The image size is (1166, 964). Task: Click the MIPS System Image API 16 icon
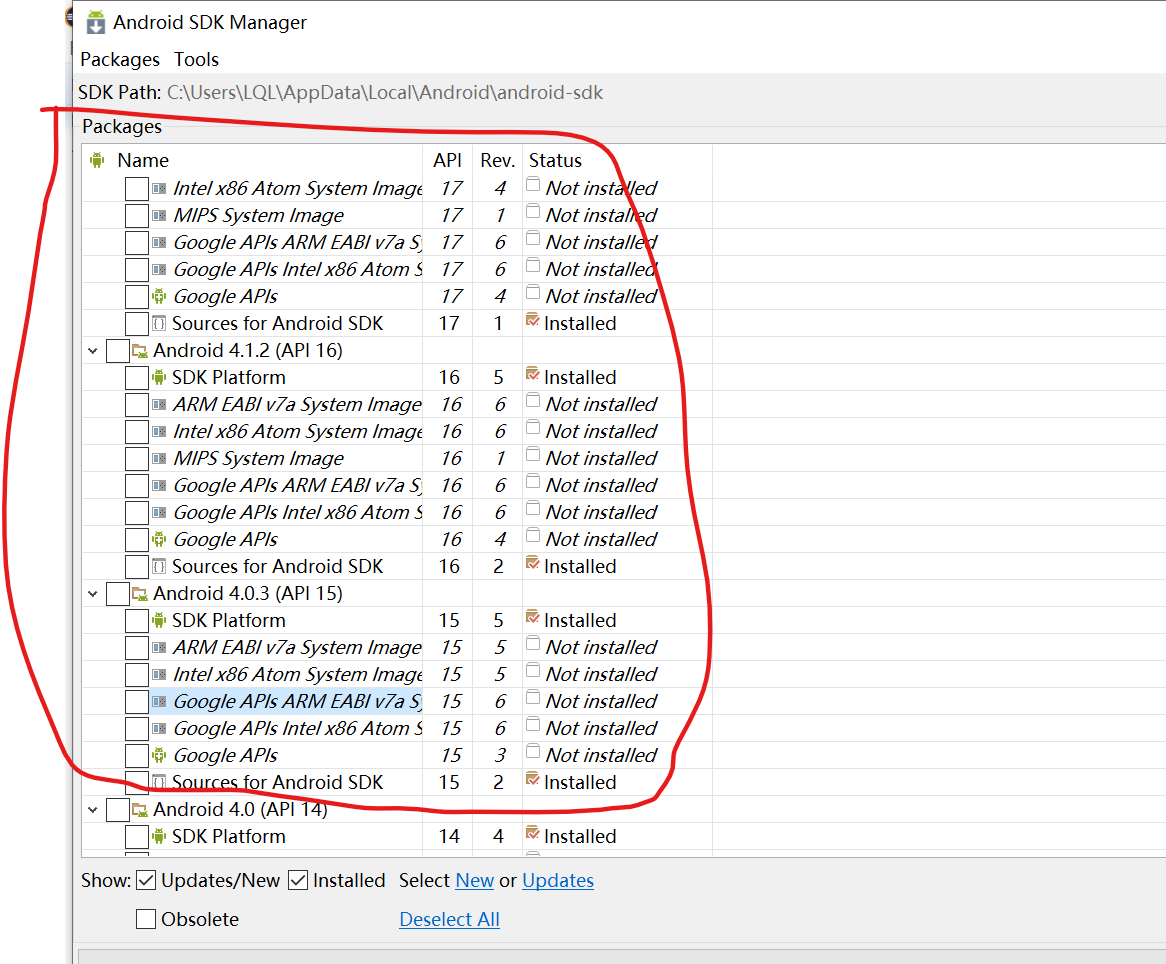(x=159, y=459)
